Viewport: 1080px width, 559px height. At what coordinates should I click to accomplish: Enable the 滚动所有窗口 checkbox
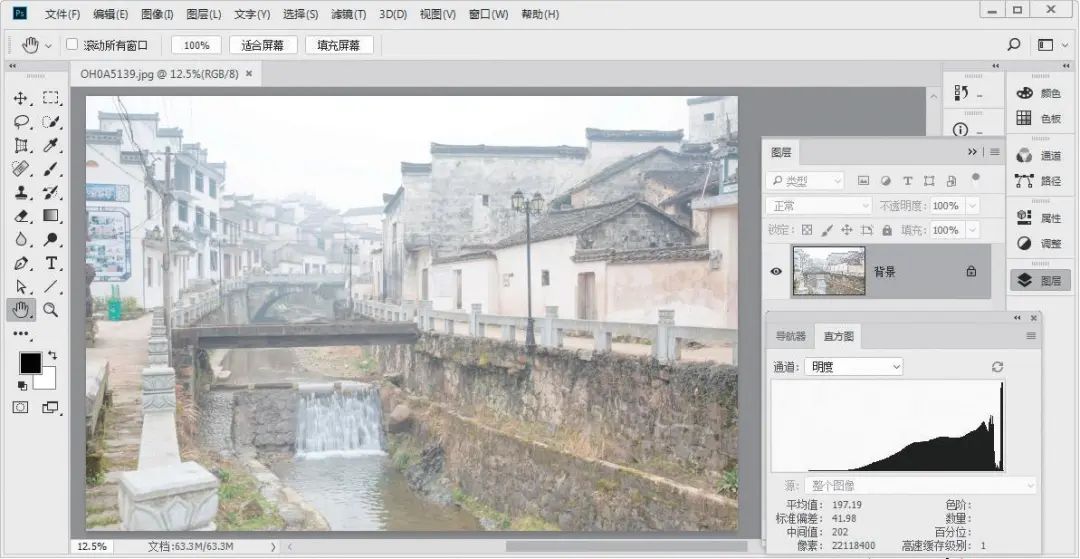72,45
